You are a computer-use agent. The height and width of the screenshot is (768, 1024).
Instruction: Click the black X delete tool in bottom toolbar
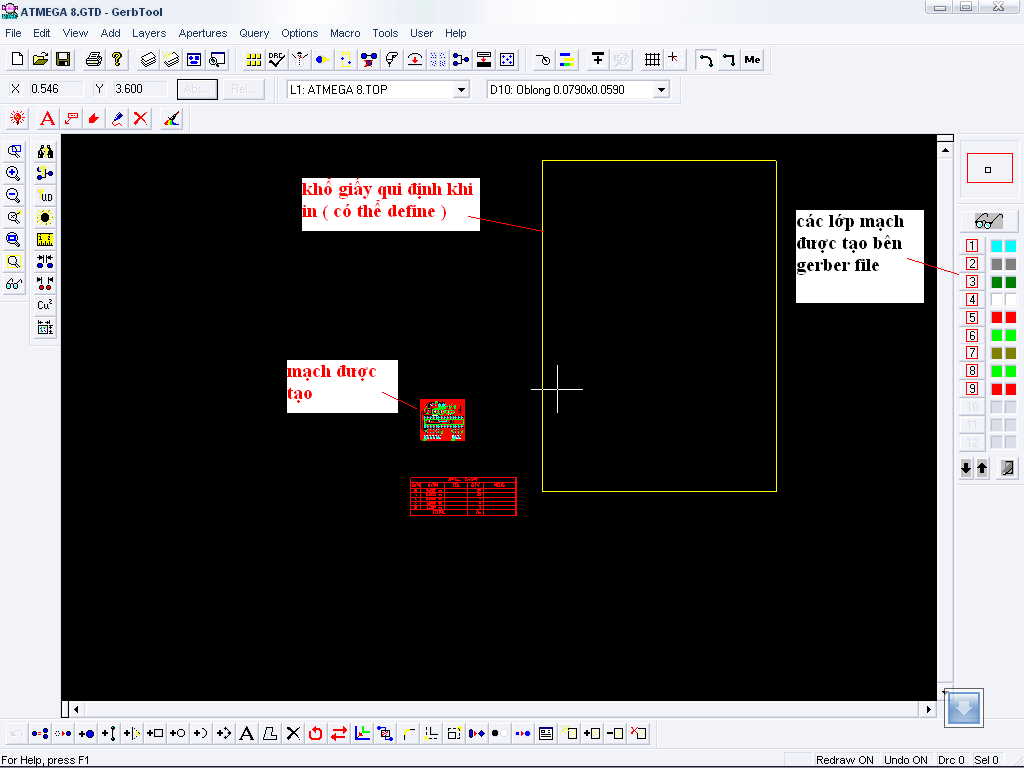(x=293, y=733)
